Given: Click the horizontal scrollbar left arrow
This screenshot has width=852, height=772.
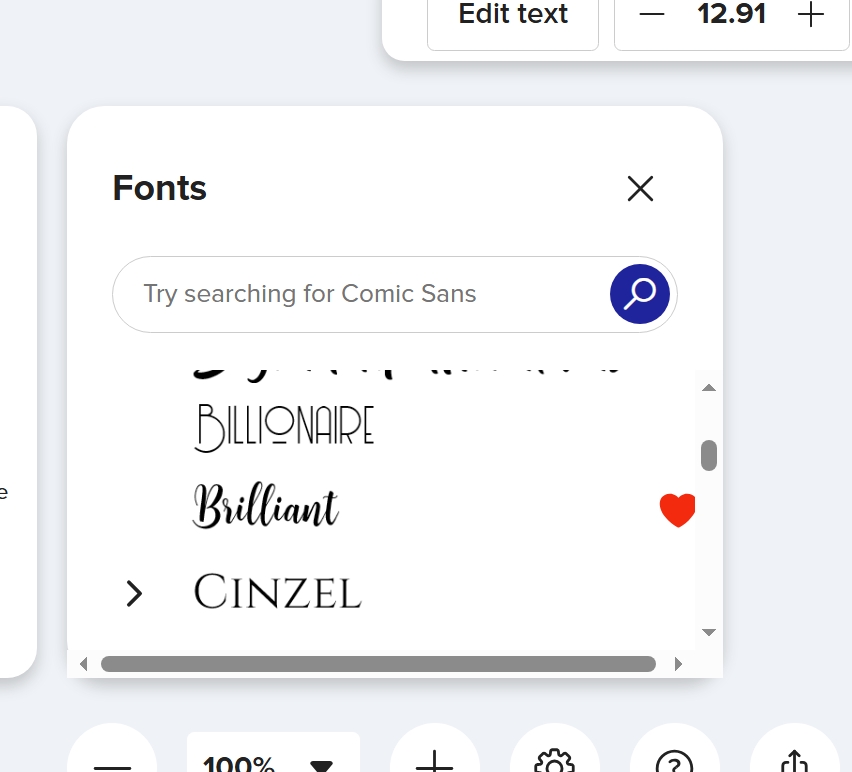Looking at the screenshot, I should (83, 664).
